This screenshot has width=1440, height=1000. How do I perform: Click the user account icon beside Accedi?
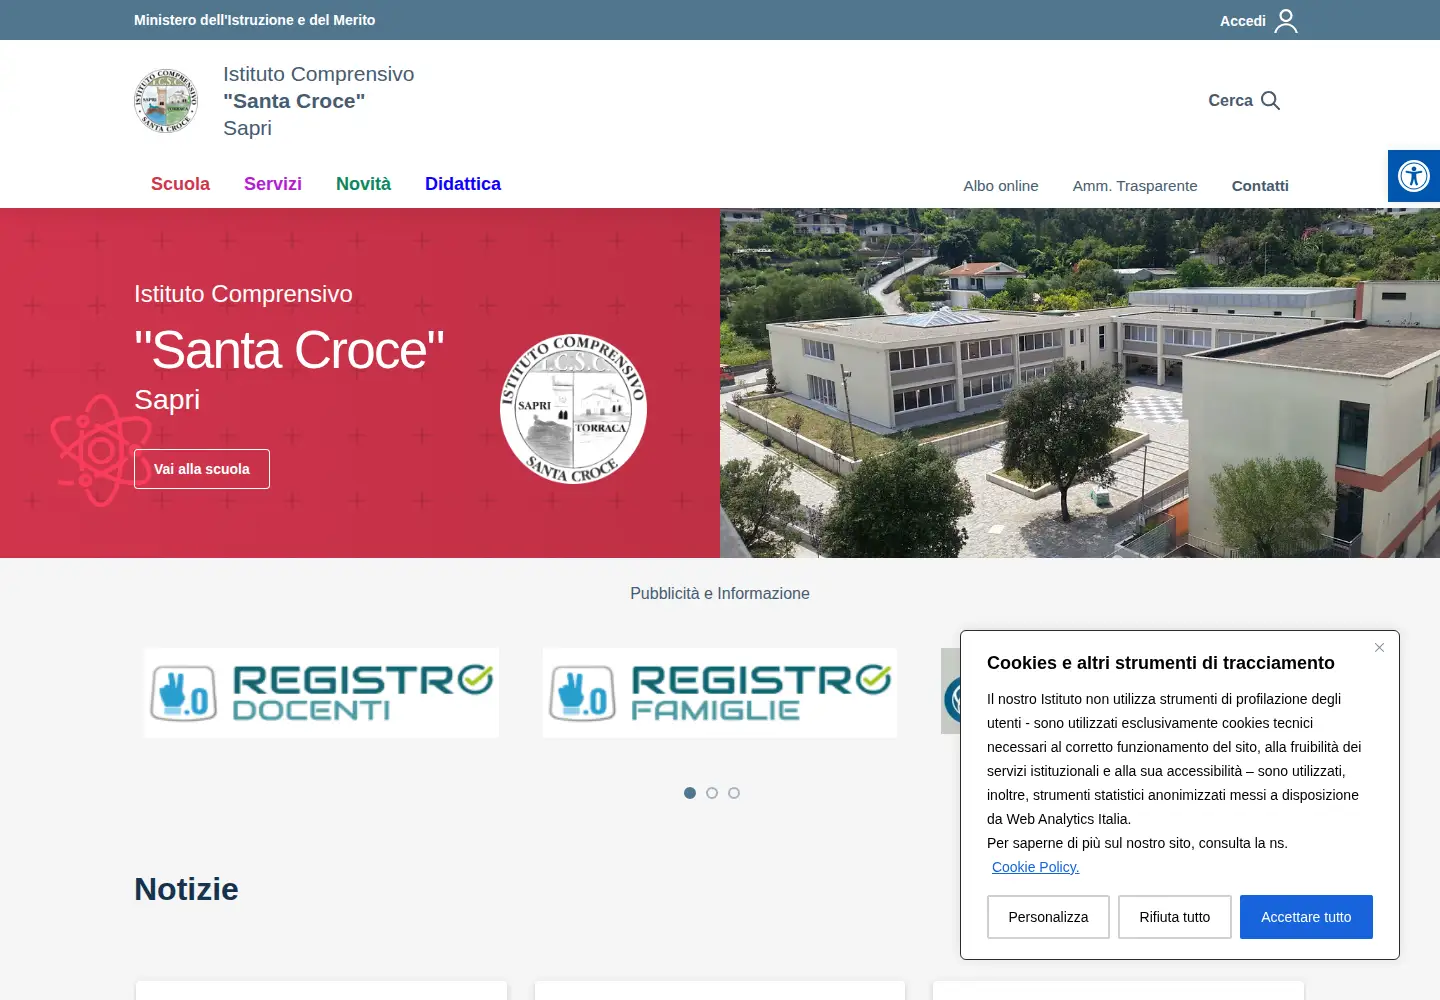[1286, 20]
